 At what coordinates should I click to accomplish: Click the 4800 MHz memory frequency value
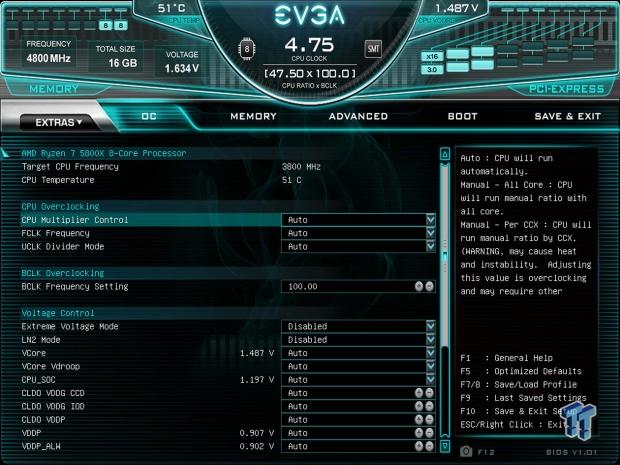[48, 59]
